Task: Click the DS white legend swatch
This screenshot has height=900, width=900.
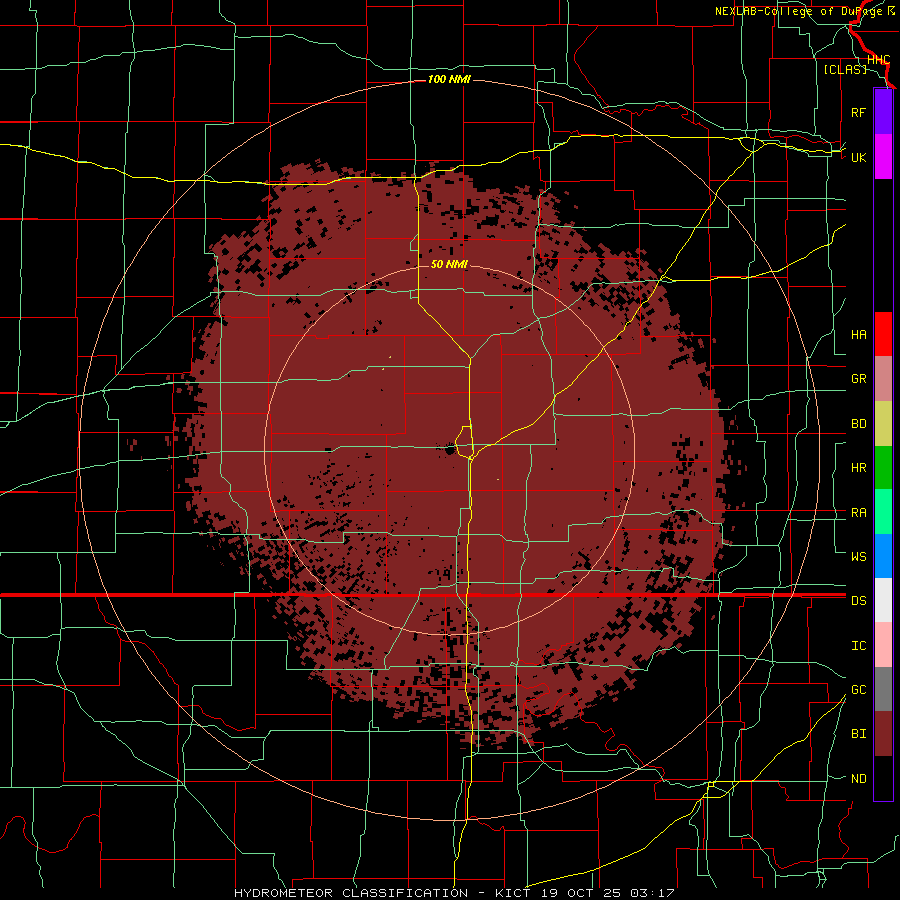Action: coord(883,600)
